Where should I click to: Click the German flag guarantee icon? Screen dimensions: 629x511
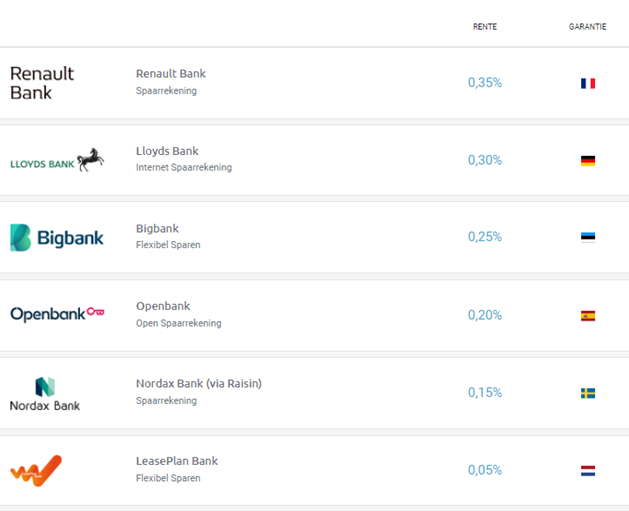588,160
